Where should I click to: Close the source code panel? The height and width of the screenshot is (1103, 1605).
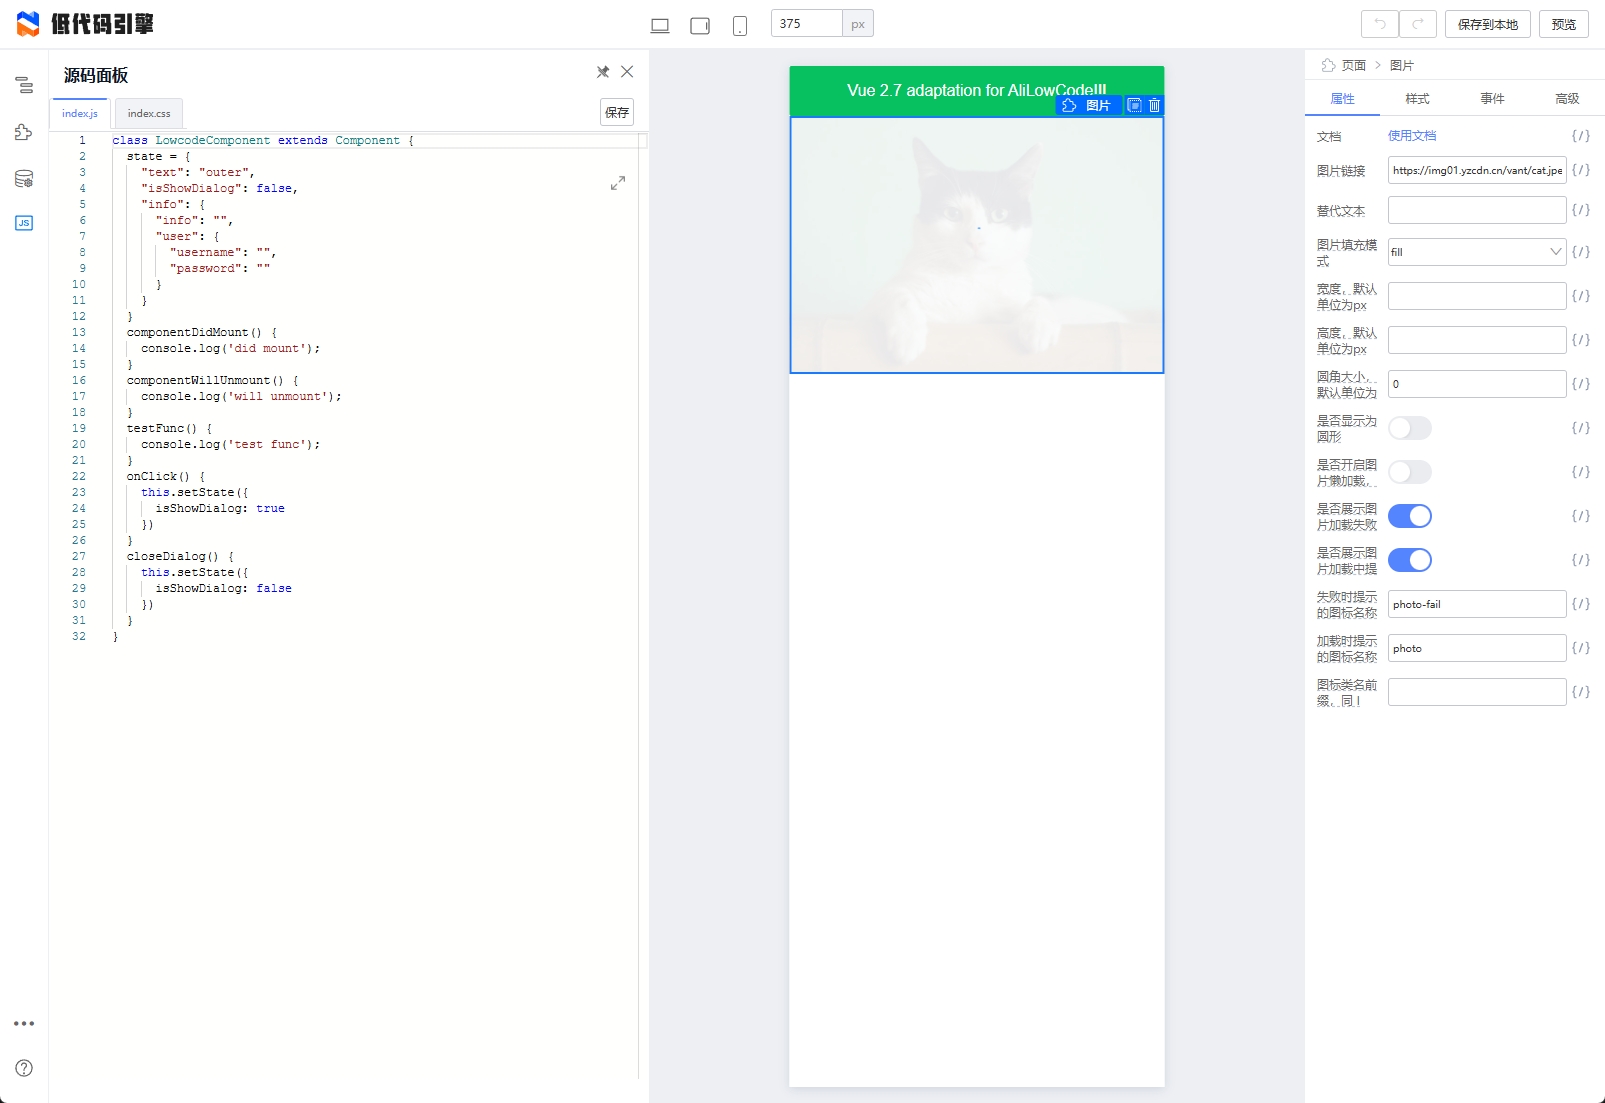[627, 72]
